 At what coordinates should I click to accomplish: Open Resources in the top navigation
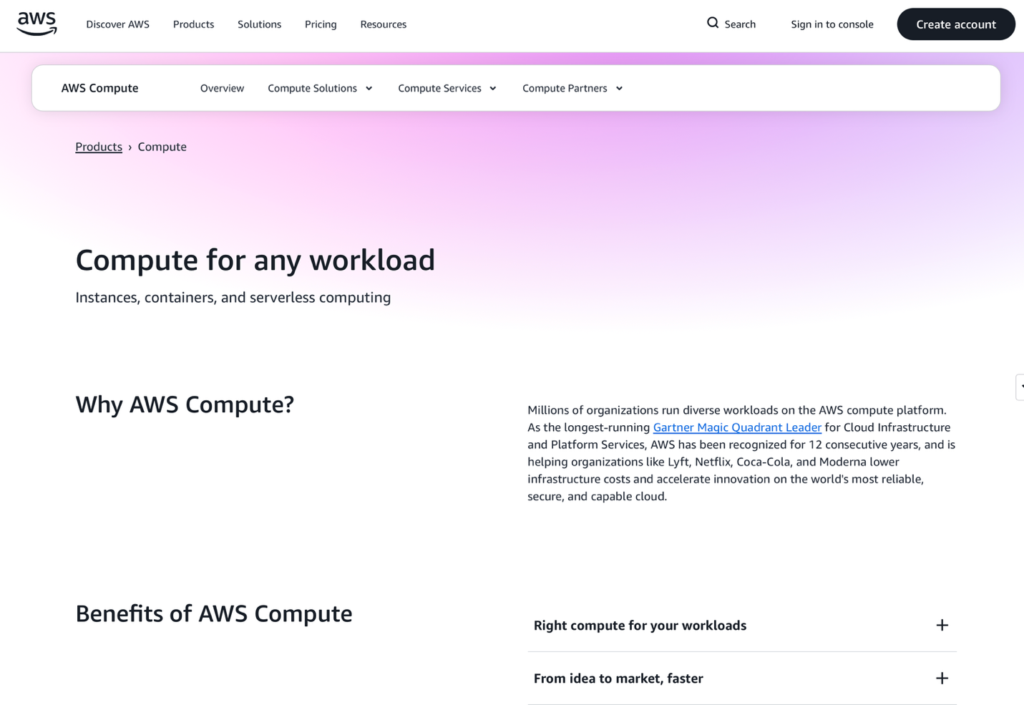(x=383, y=24)
